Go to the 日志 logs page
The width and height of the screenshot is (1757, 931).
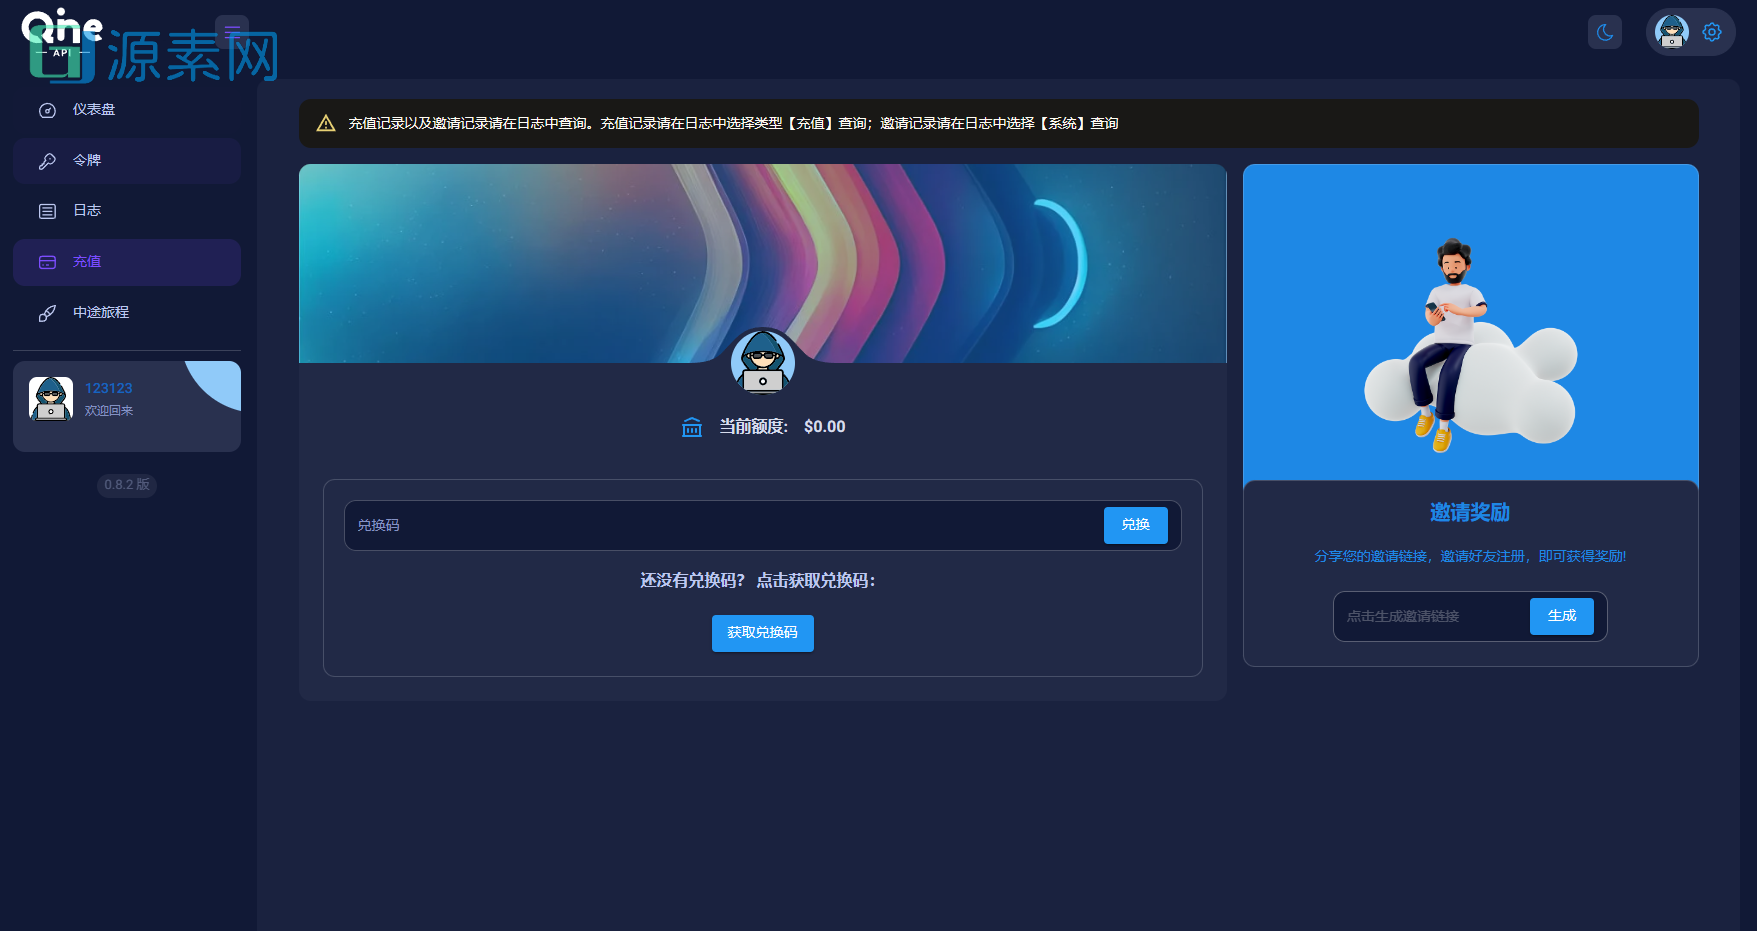click(87, 211)
